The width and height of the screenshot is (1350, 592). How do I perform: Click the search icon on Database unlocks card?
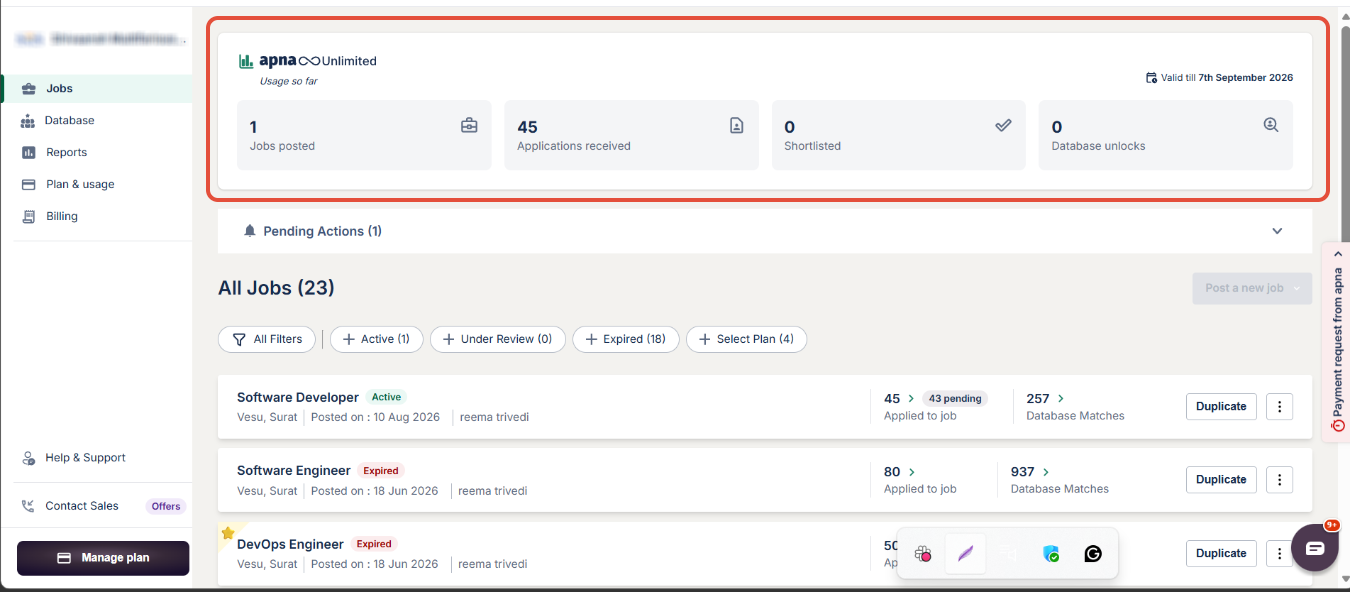tap(1271, 126)
